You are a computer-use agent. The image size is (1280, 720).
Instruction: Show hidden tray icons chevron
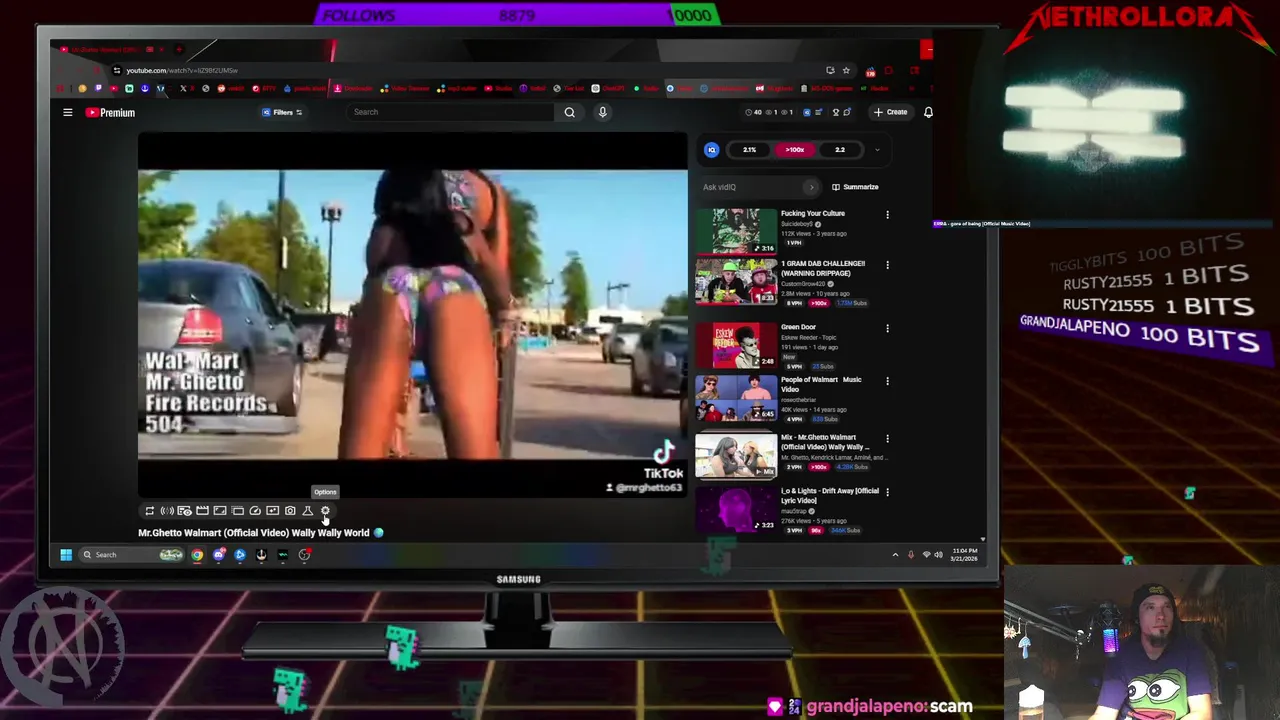point(895,554)
